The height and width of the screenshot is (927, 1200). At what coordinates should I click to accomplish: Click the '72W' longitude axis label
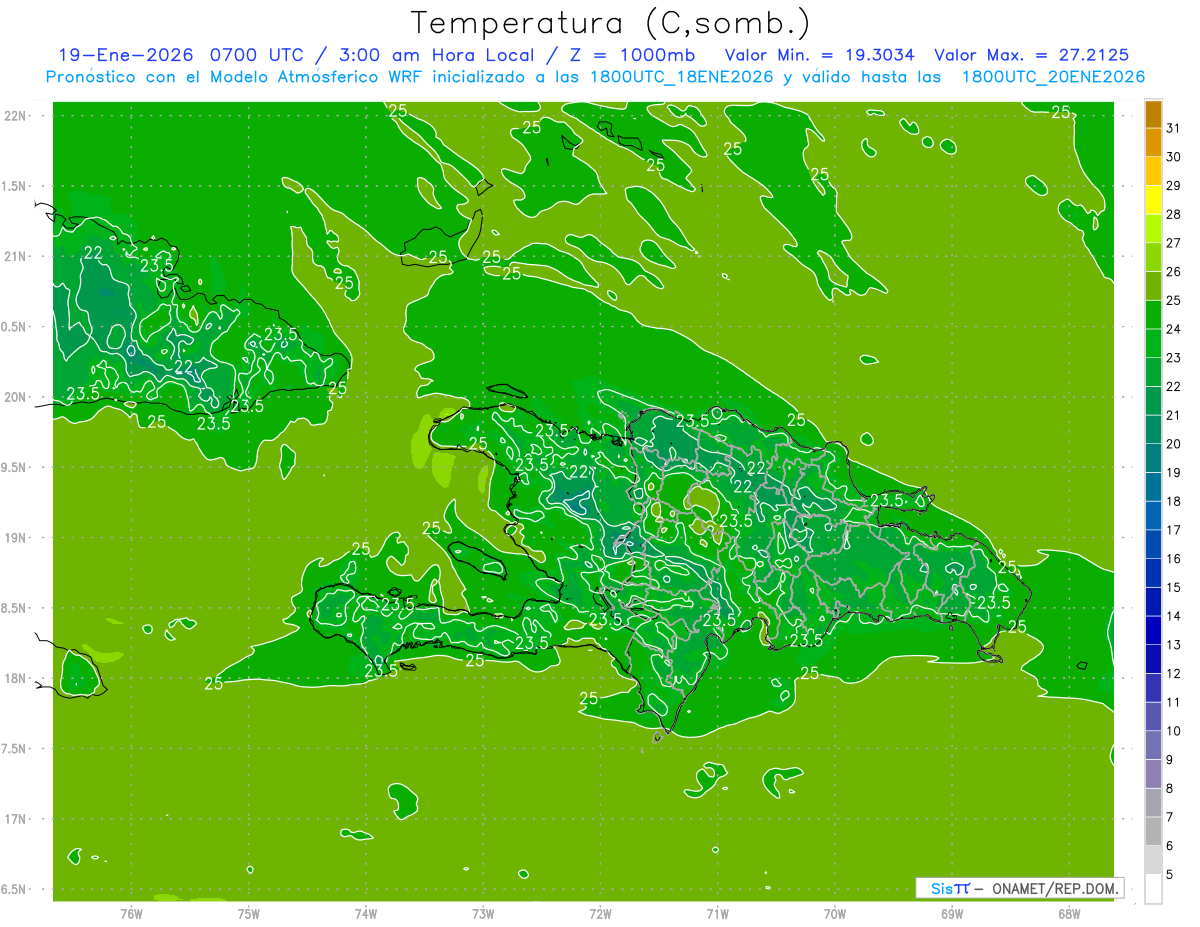(600, 913)
